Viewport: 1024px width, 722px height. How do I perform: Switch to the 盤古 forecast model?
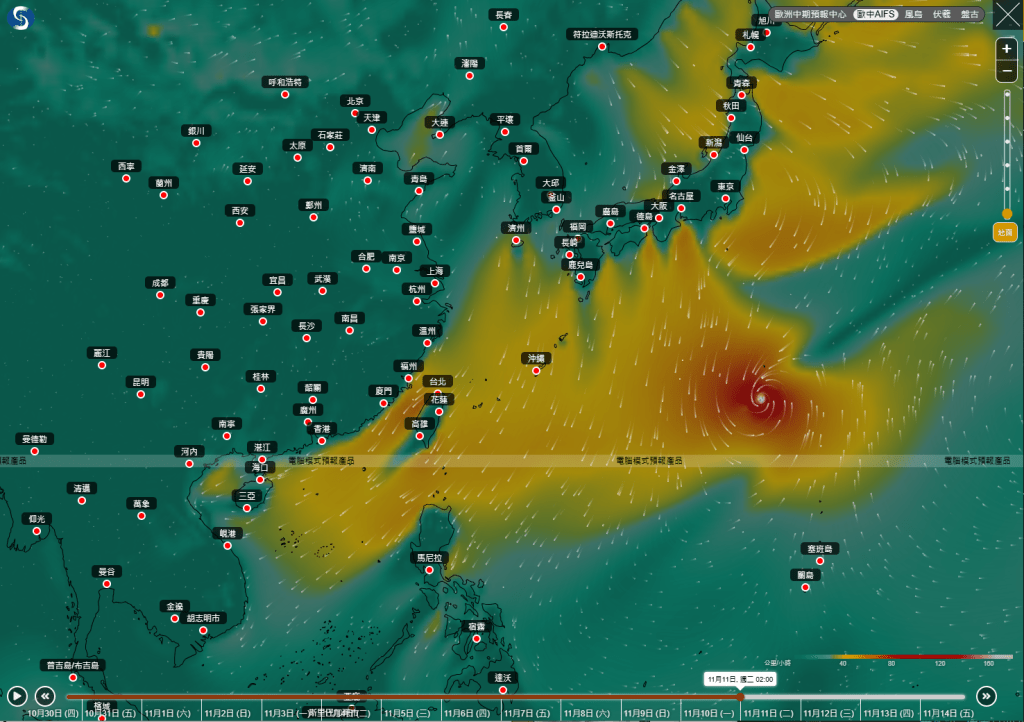pyautogui.click(x=970, y=15)
